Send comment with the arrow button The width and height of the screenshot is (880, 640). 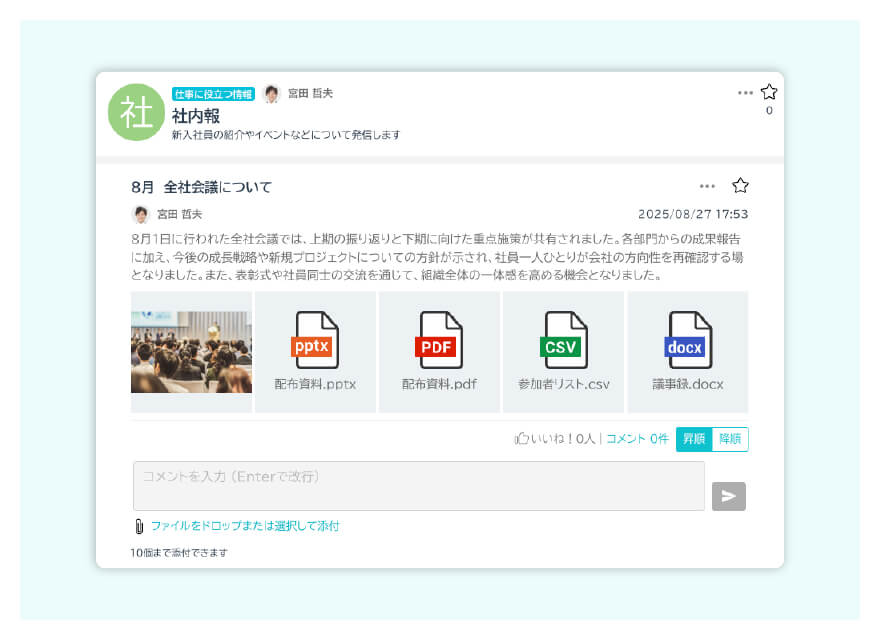[x=728, y=496]
